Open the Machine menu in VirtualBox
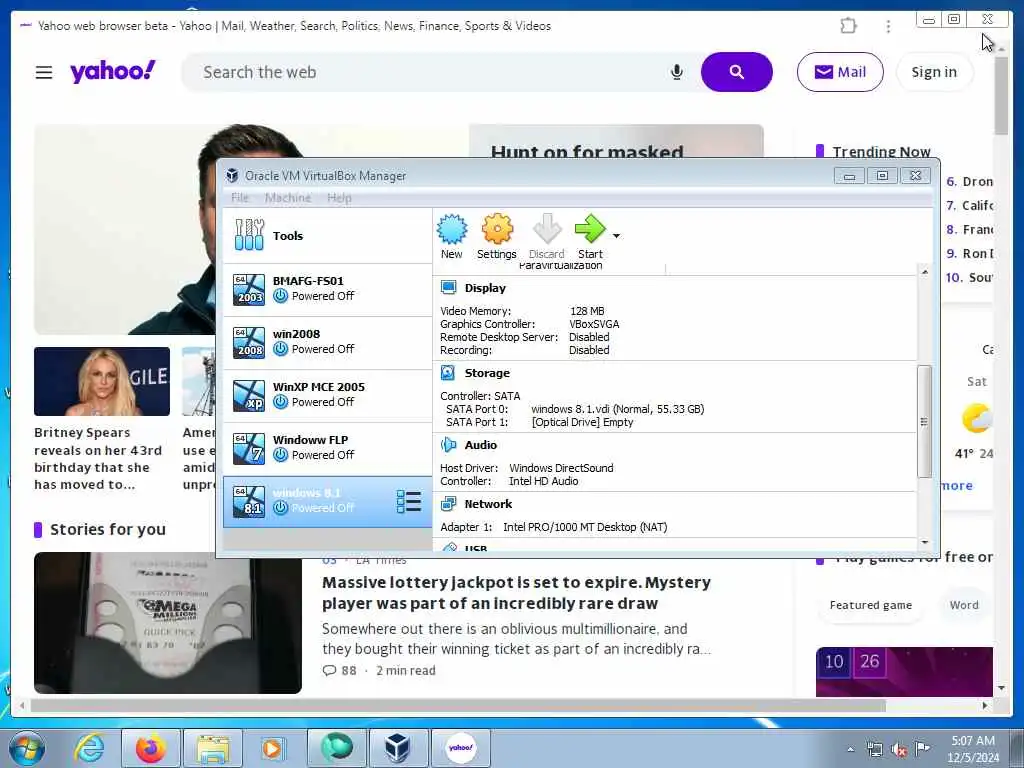The image size is (1024, 768). coord(288,198)
